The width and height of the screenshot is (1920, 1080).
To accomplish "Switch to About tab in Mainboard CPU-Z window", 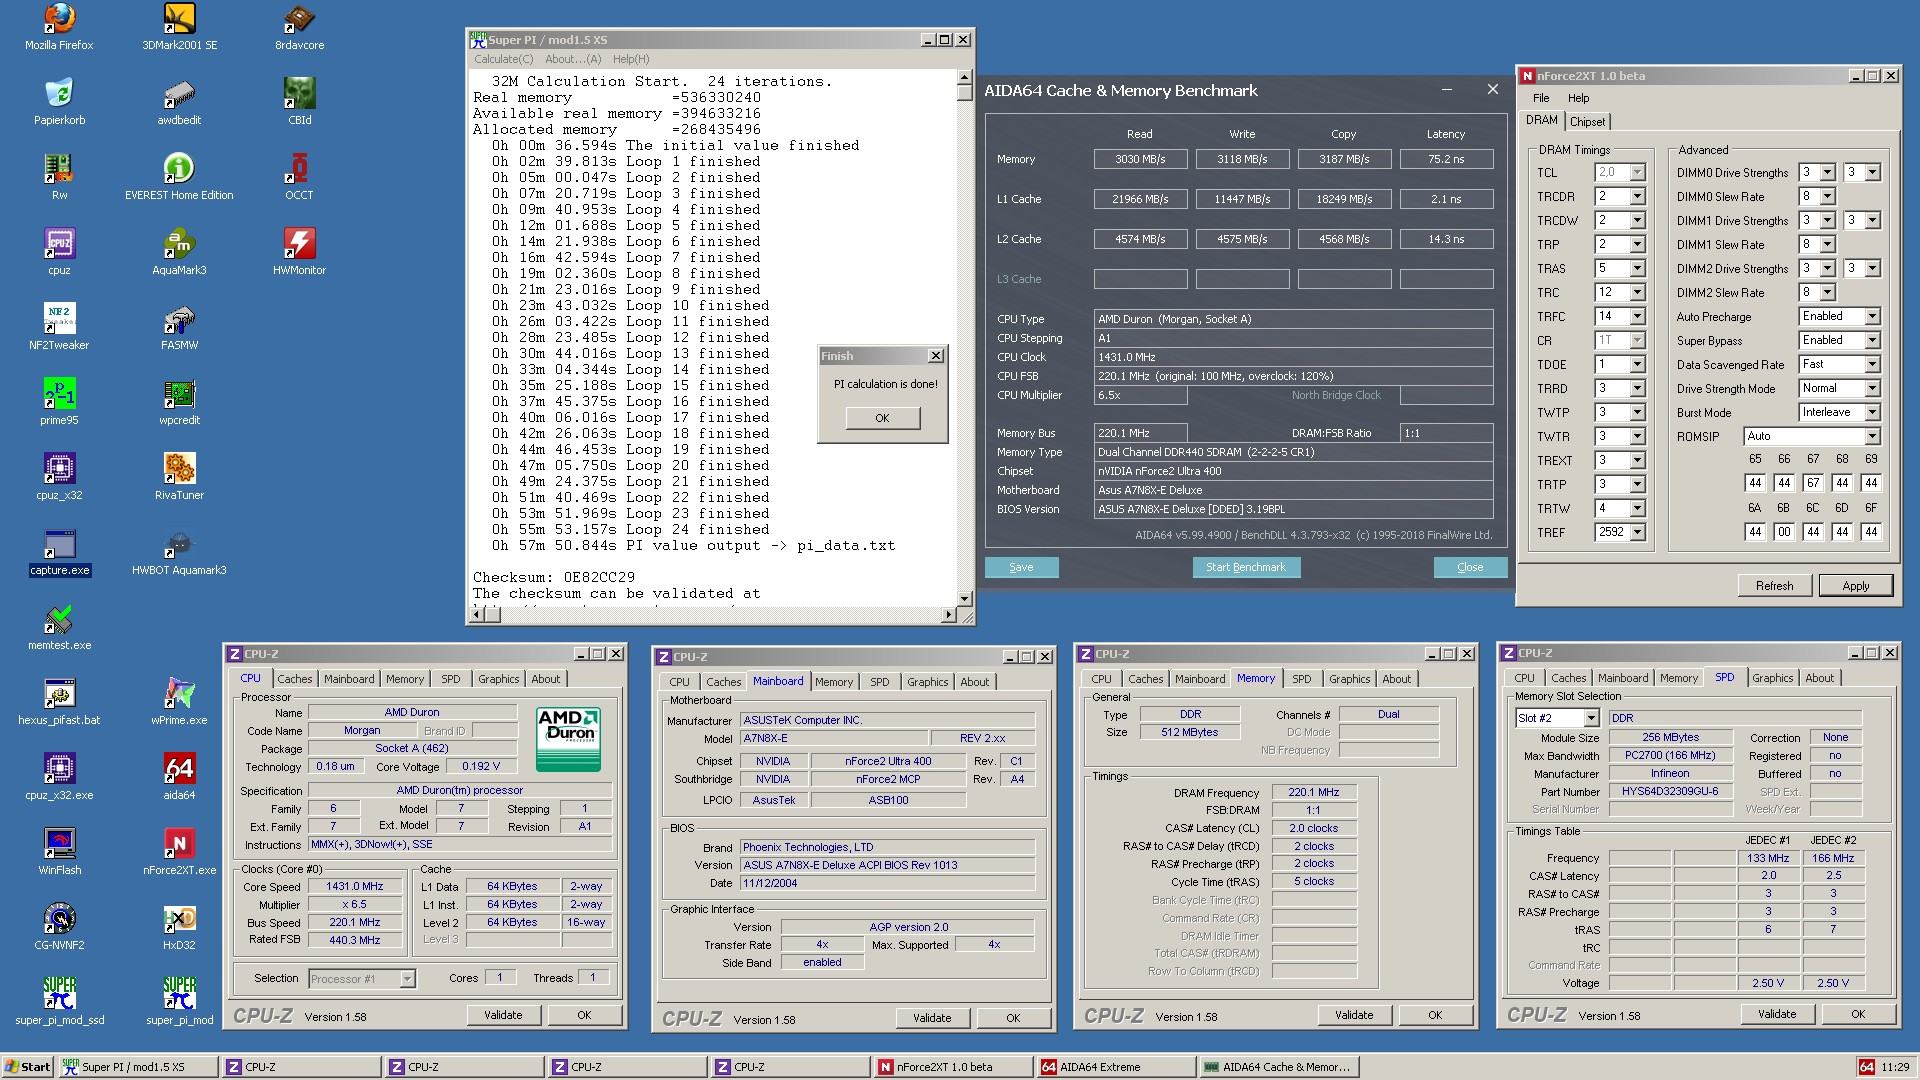I will [974, 682].
